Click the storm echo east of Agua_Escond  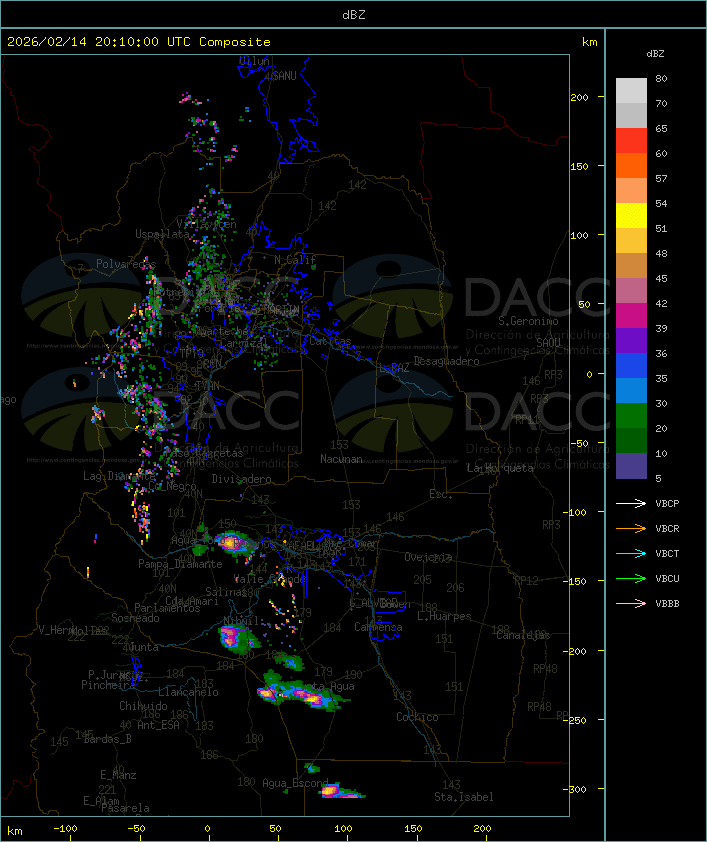click(341, 792)
